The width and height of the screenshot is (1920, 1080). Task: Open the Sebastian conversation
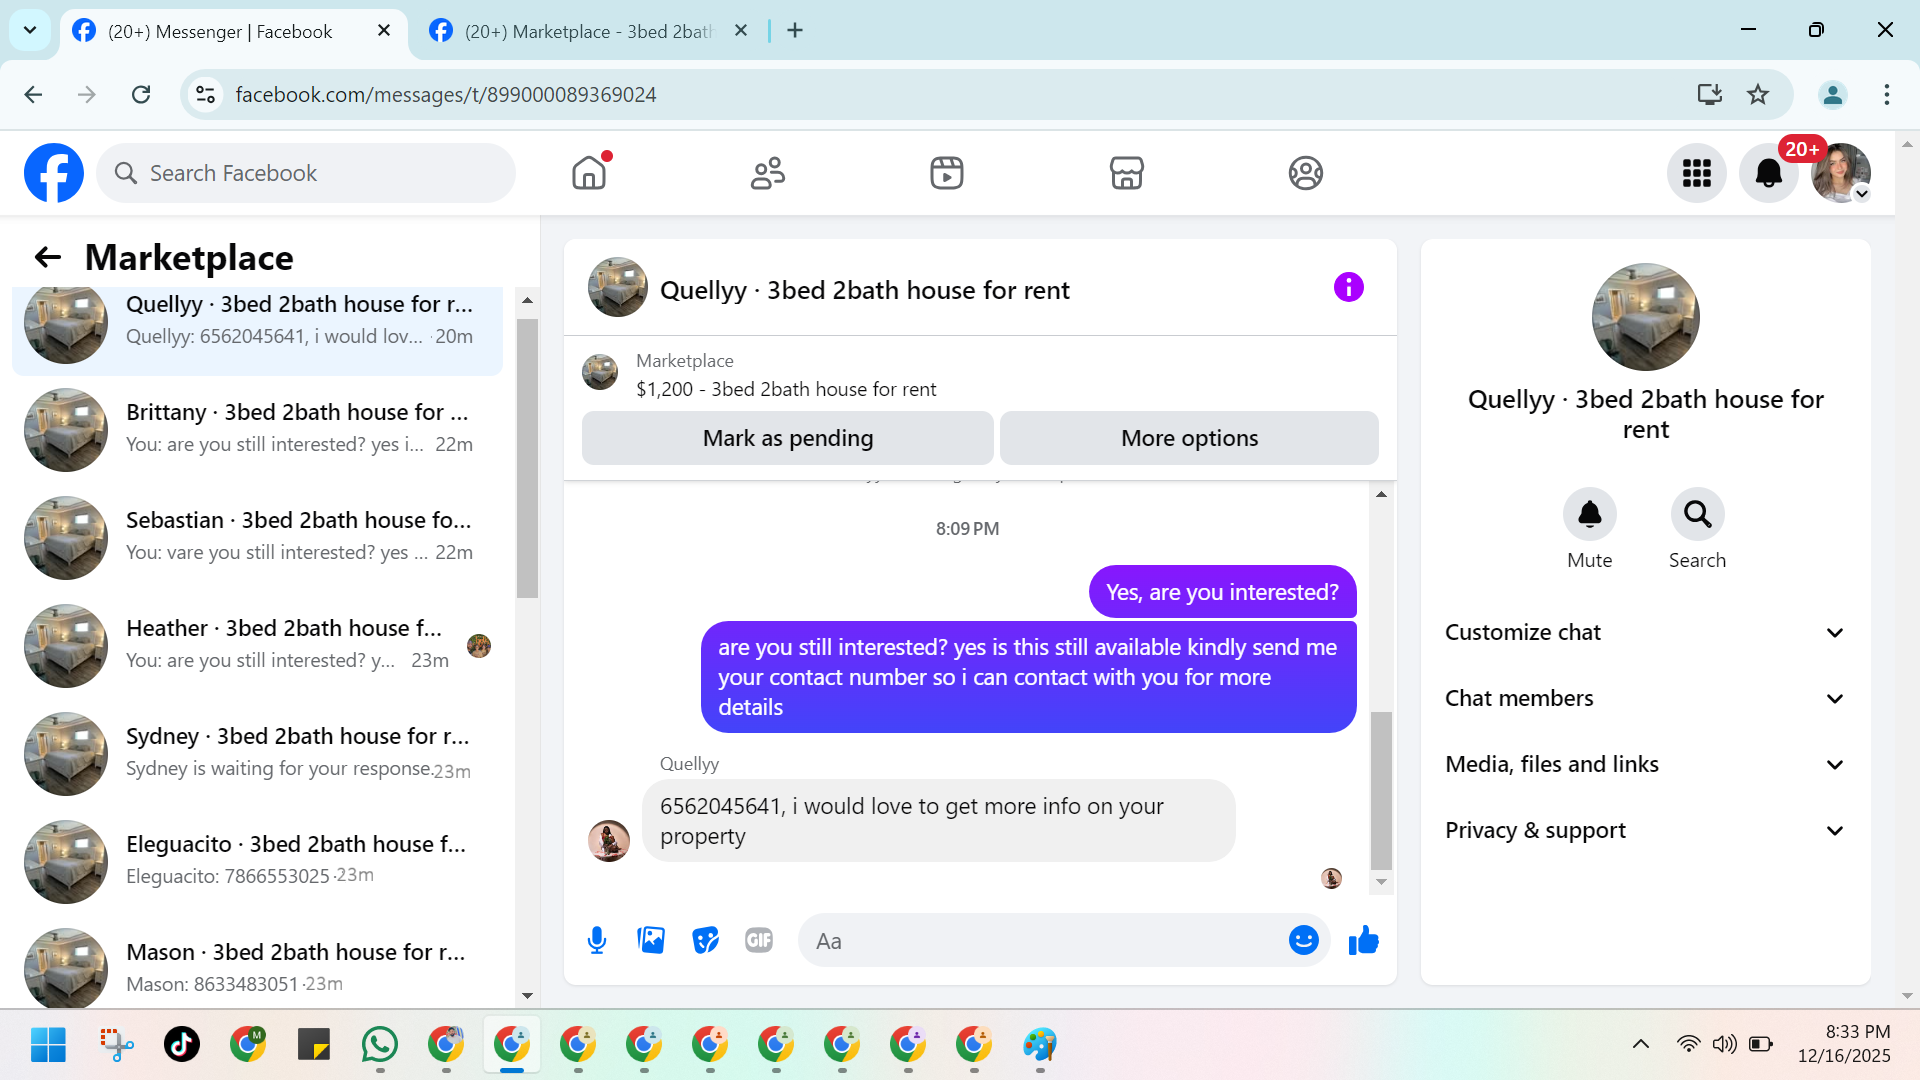point(257,538)
